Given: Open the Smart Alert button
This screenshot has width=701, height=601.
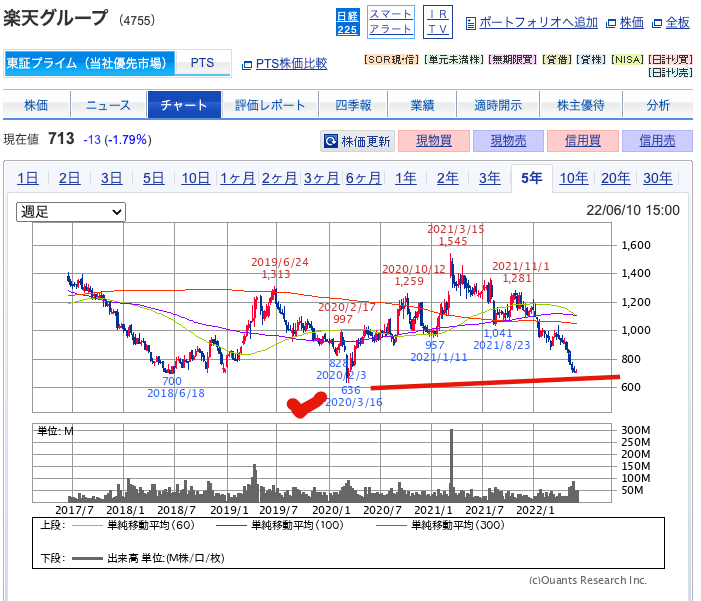Looking at the screenshot, I should click(391, 22).
